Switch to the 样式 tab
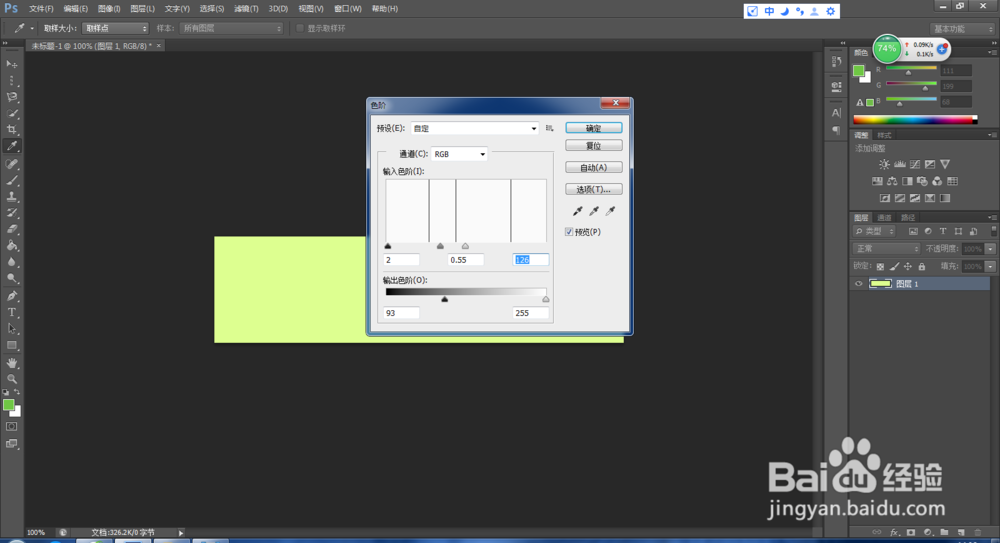Viewport: 1000px width, 543px height. pos(885,135)
